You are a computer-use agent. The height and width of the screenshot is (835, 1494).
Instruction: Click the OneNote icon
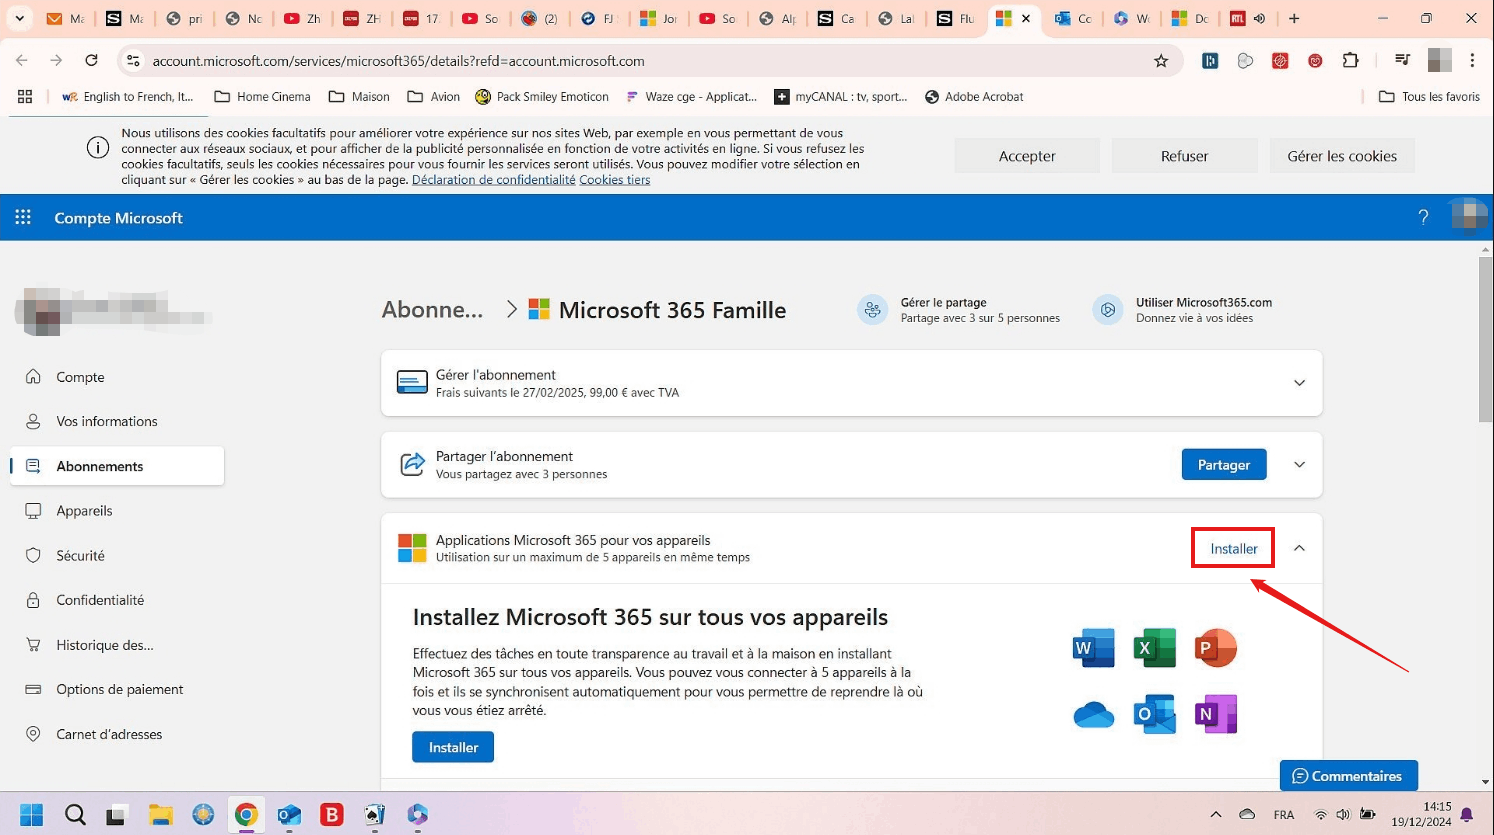coord(1215,713)
